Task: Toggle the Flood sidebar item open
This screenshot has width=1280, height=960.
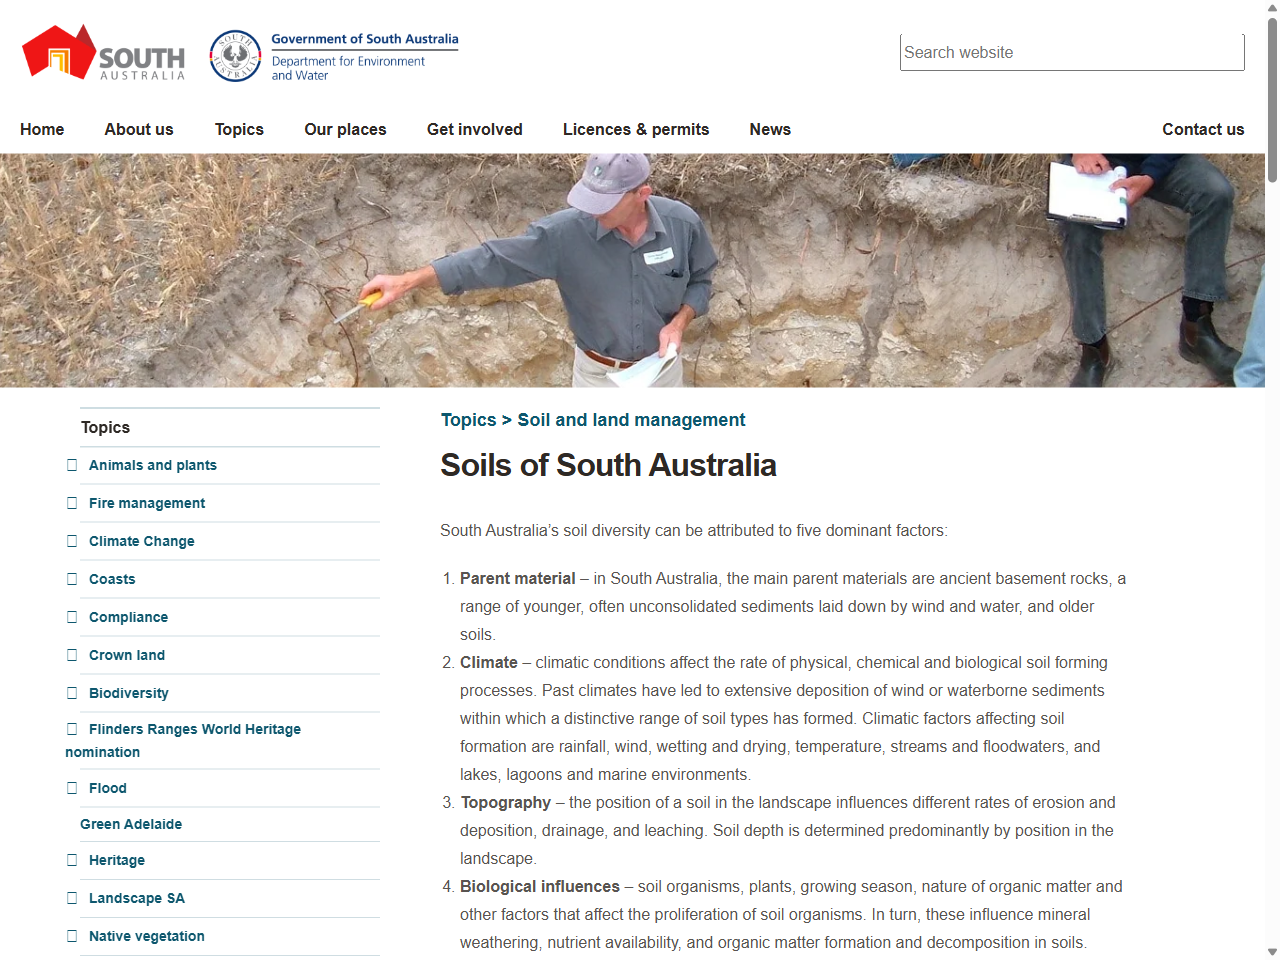Action: tap(71, 787)
